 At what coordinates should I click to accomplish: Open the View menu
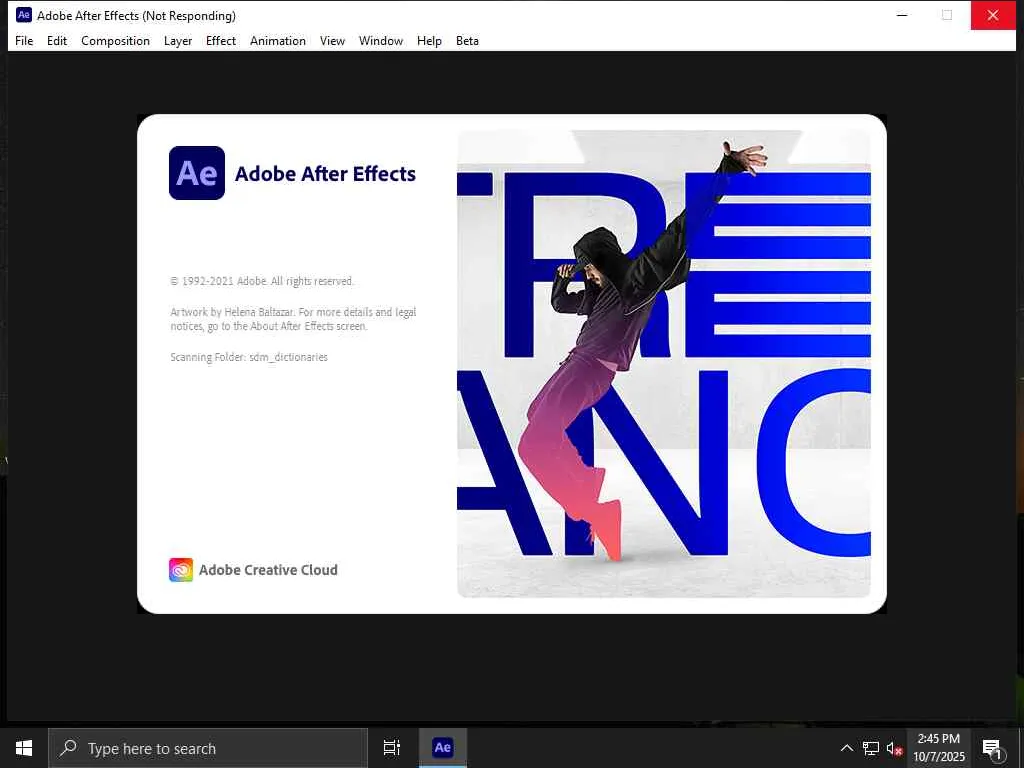[x=332, y=40]
